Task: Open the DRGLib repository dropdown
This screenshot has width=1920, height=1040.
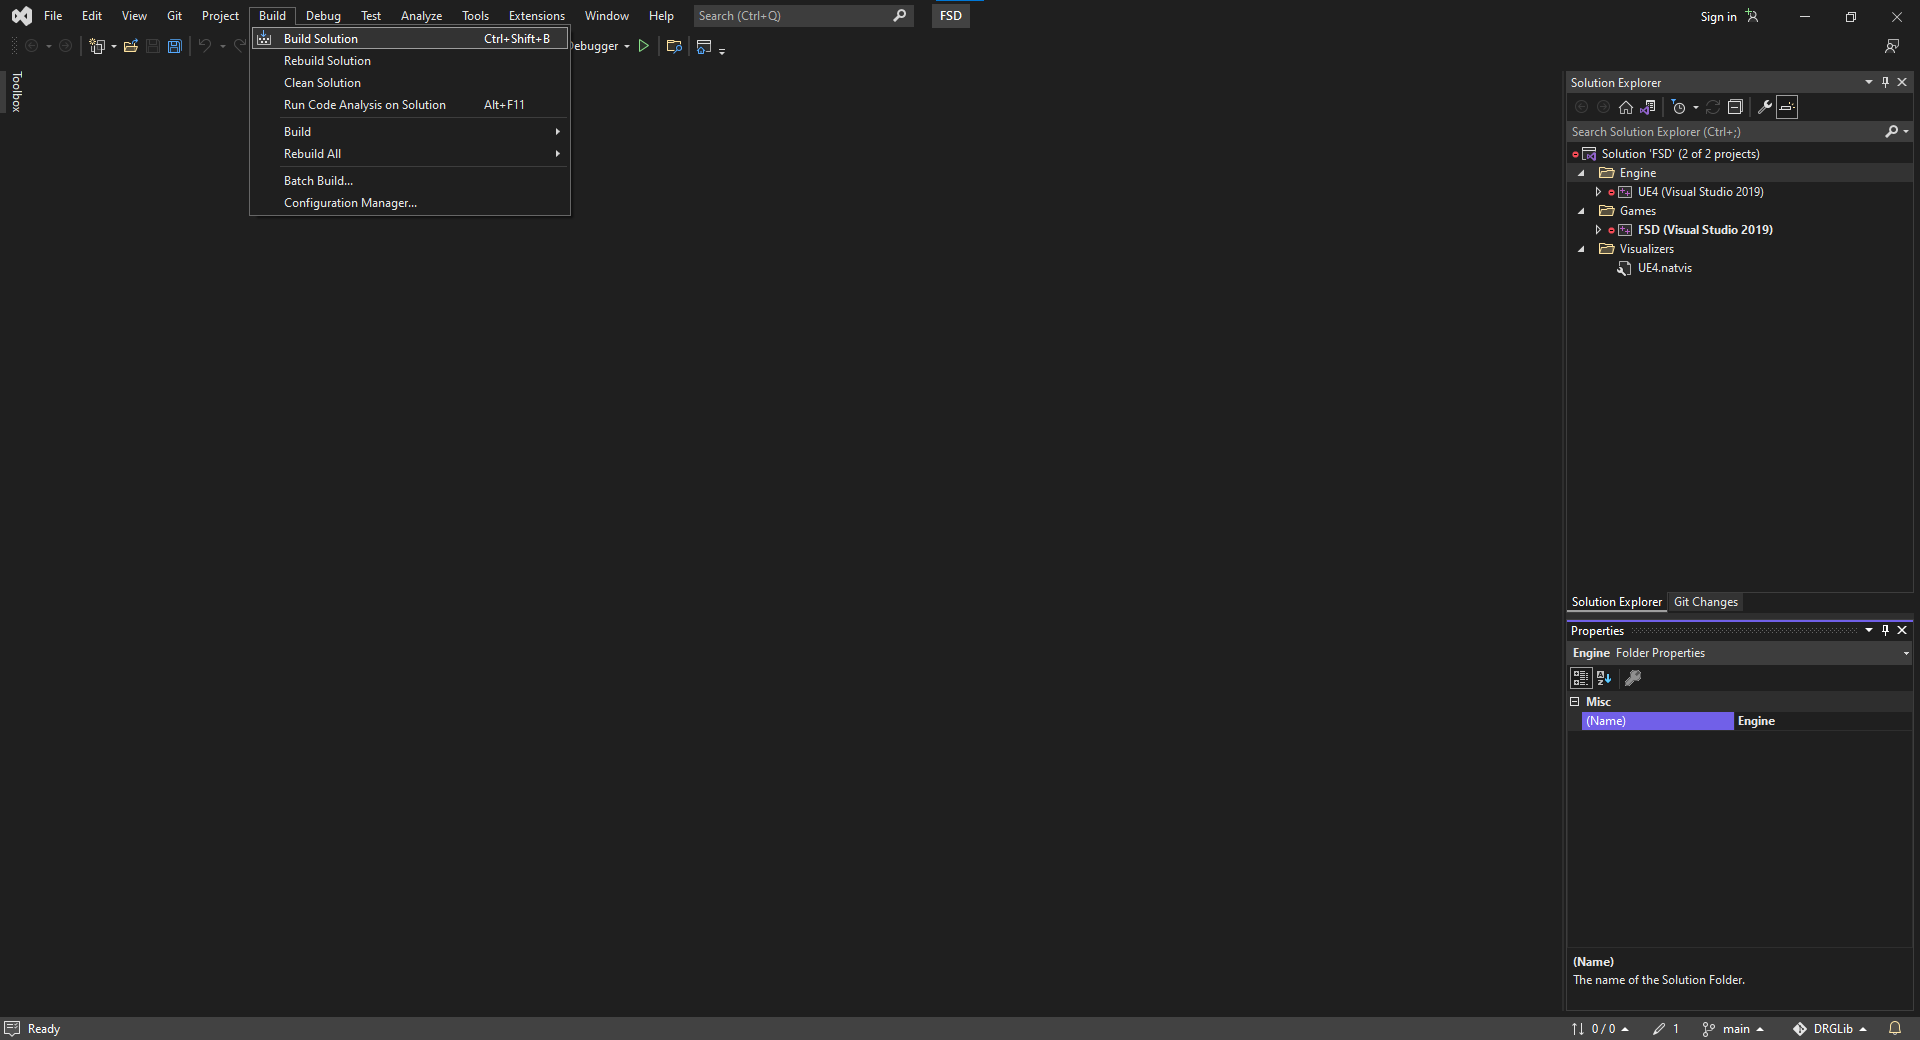Action: (x=1830, y=1029)
